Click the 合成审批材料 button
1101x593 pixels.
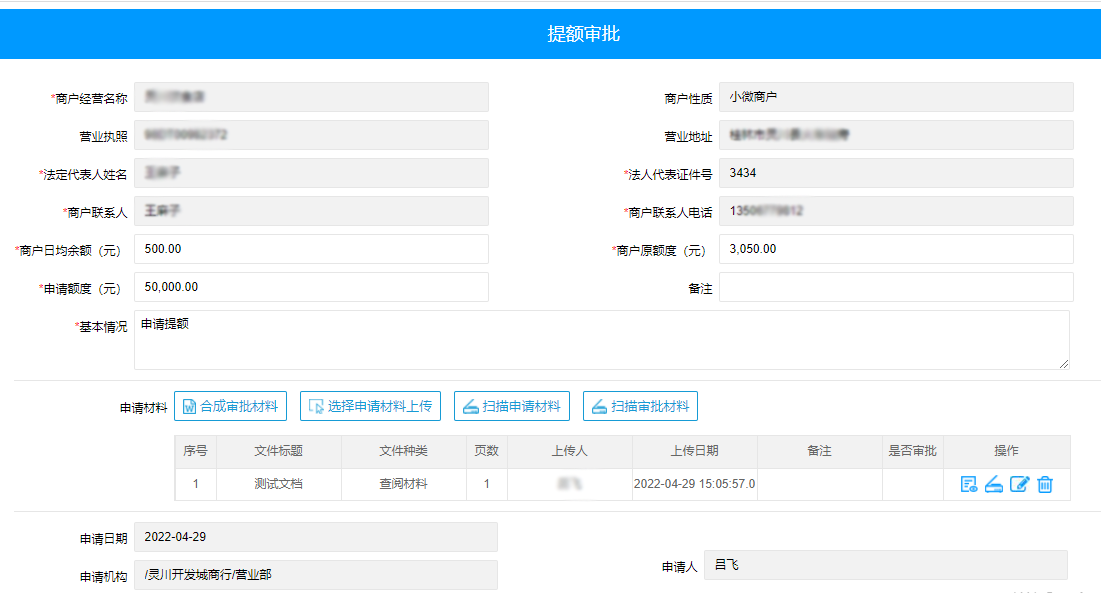tap(231, 406)
